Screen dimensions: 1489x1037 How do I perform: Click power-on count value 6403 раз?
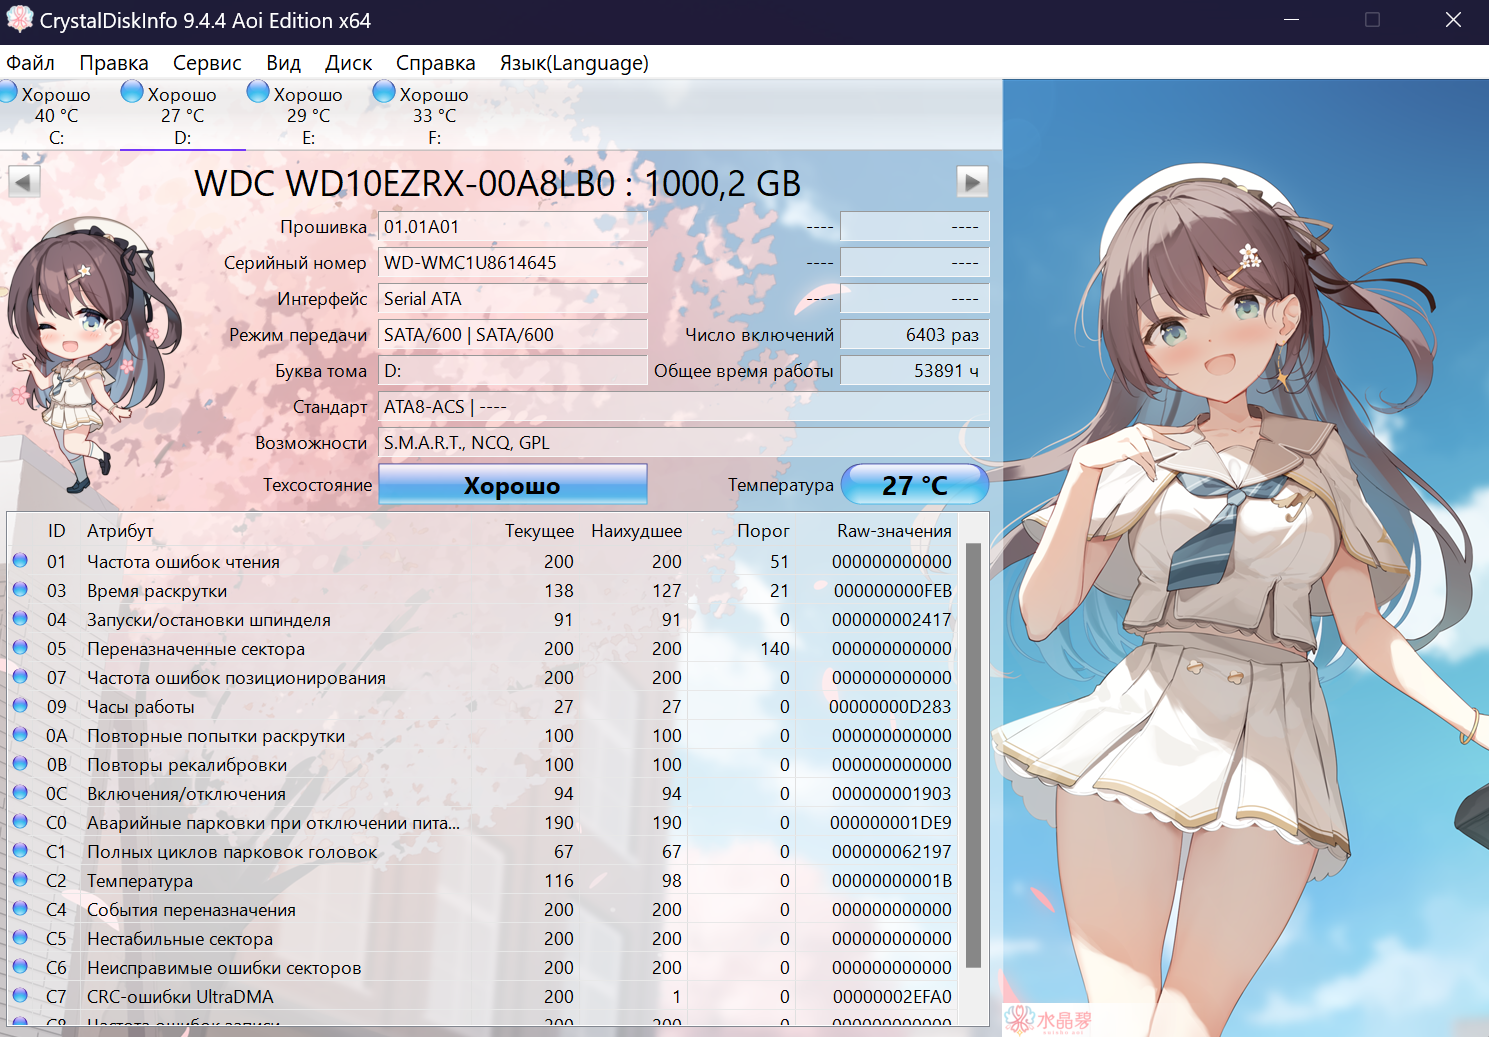click(x=915, y=335)
